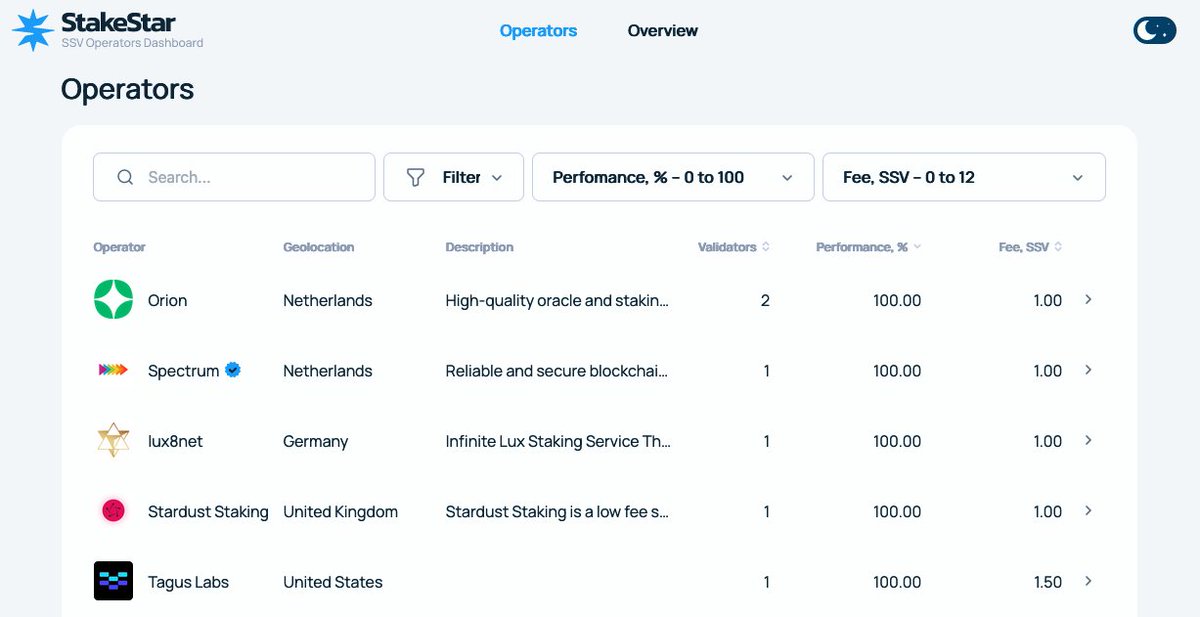Click the StakeStar star logo
The image size is (1200, 617).
coord(33,30)
